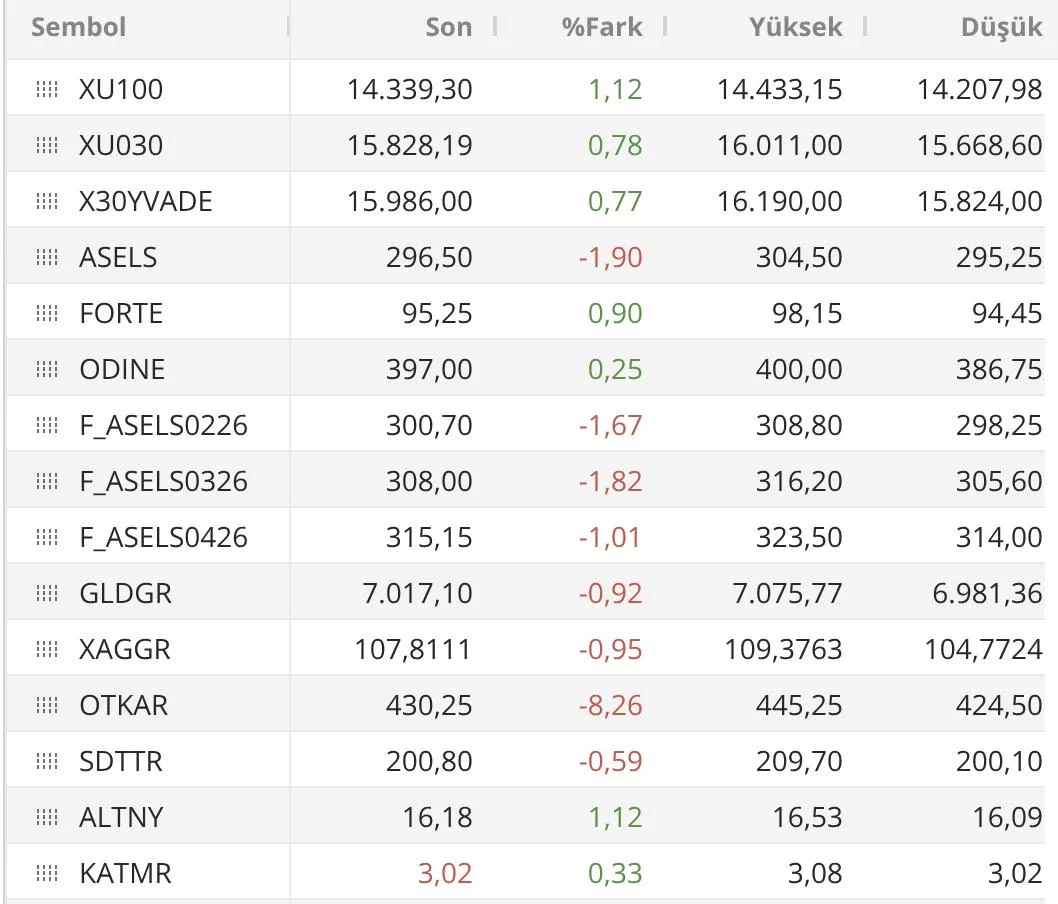Sort by the %Fark column header
Screen dimensions: 1058x904
tap(602, 27)
